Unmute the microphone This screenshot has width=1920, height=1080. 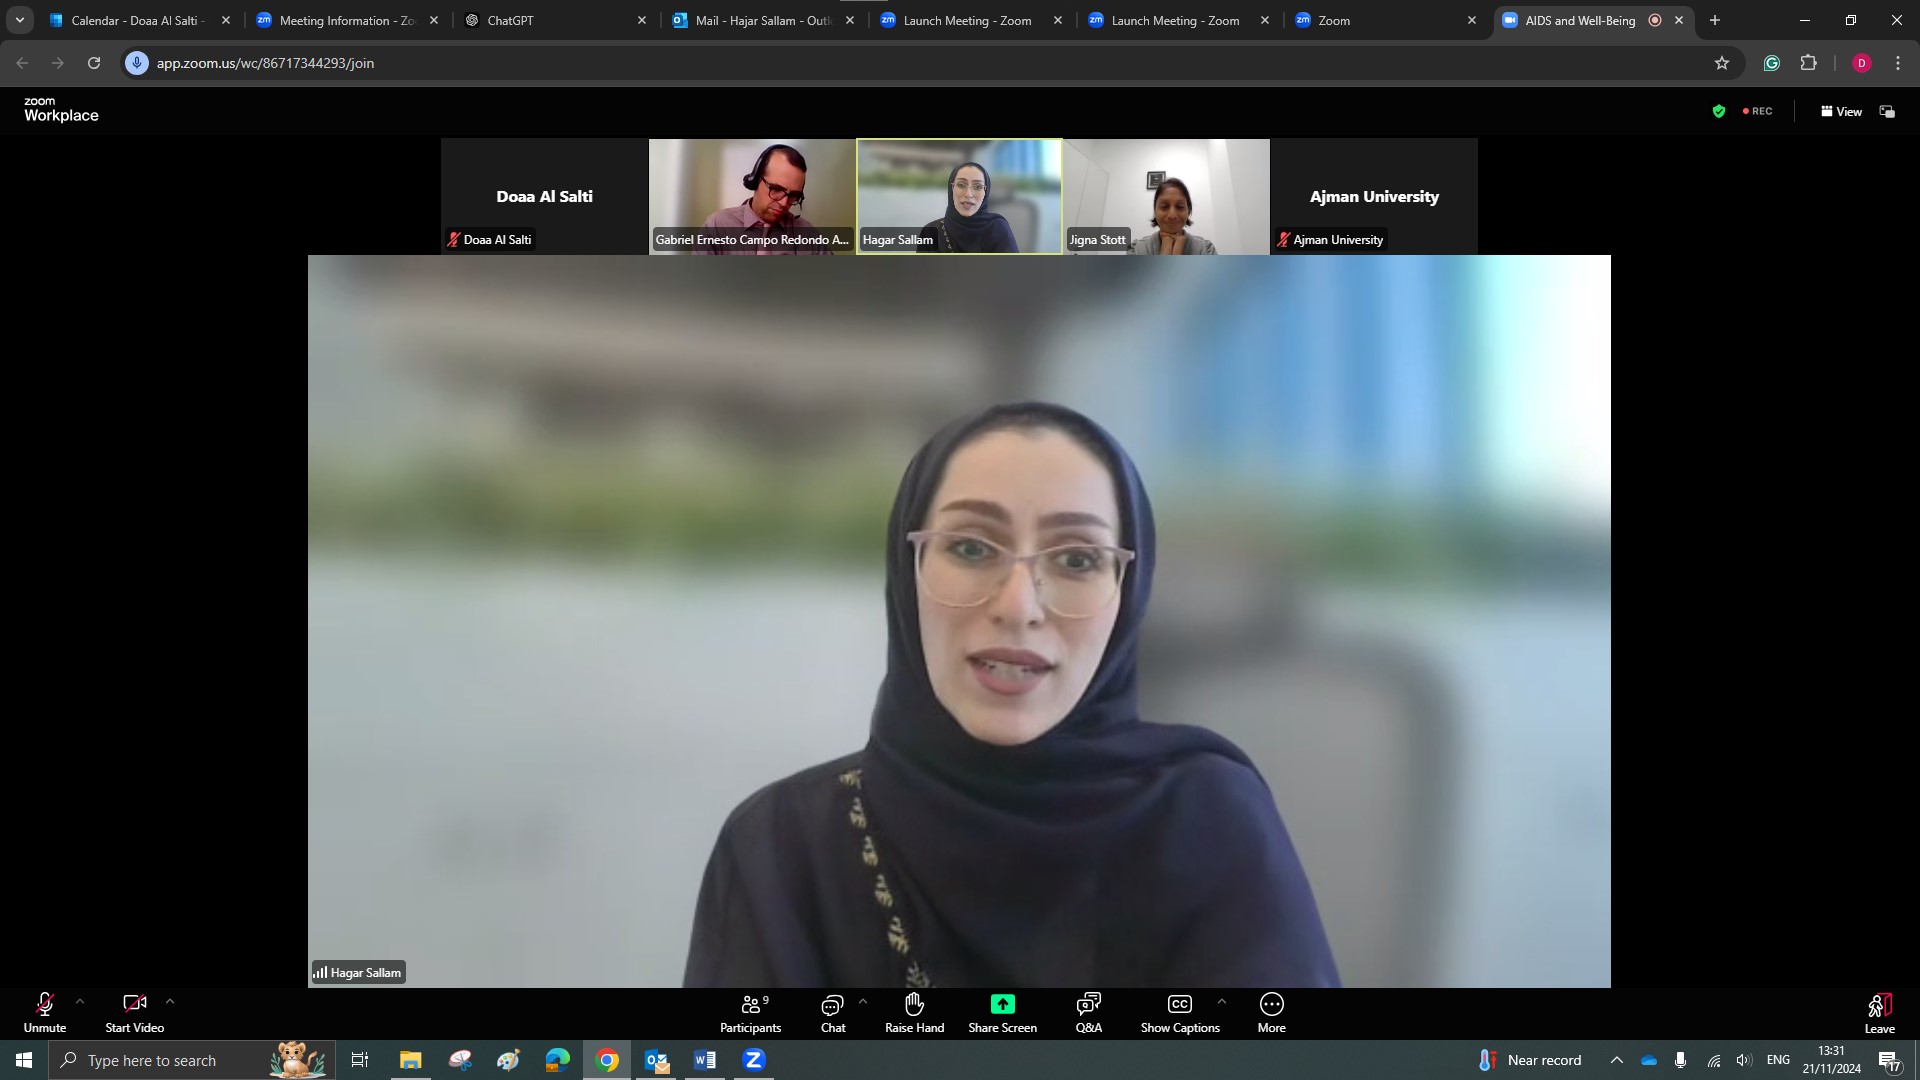click(44, 1012)
